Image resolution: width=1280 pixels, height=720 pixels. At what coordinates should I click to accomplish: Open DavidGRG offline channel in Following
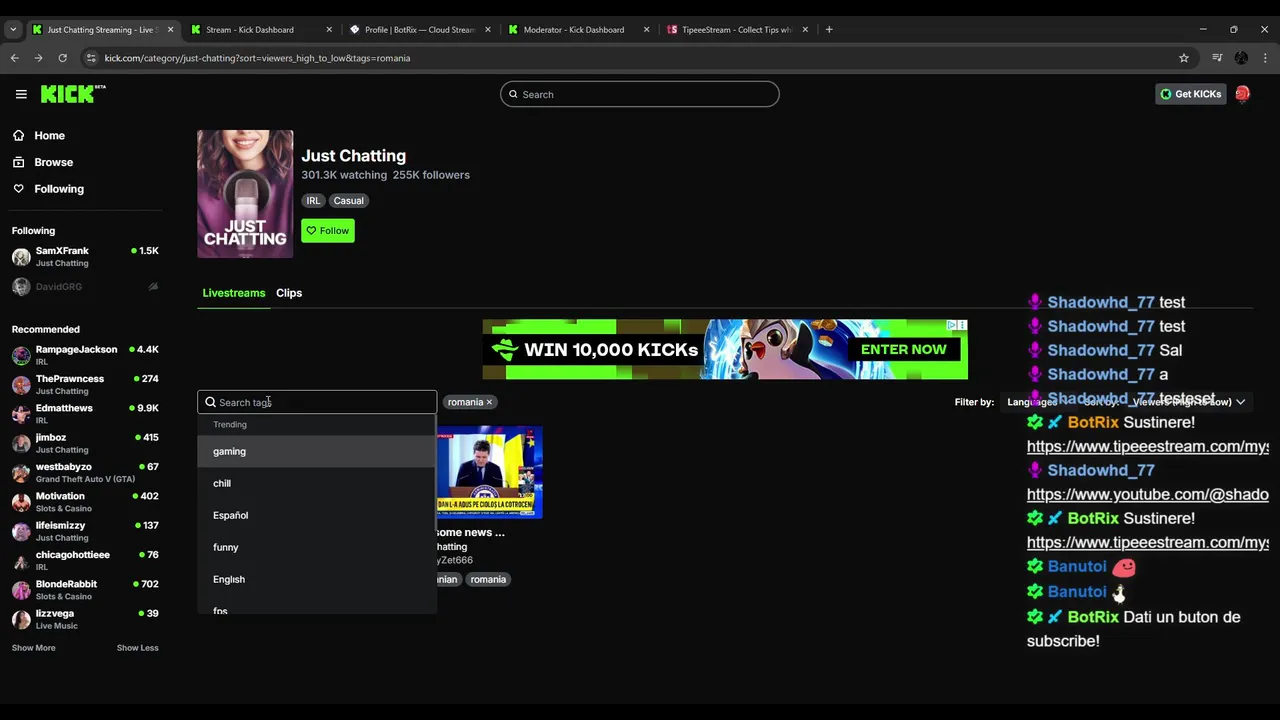coord(85,287)
